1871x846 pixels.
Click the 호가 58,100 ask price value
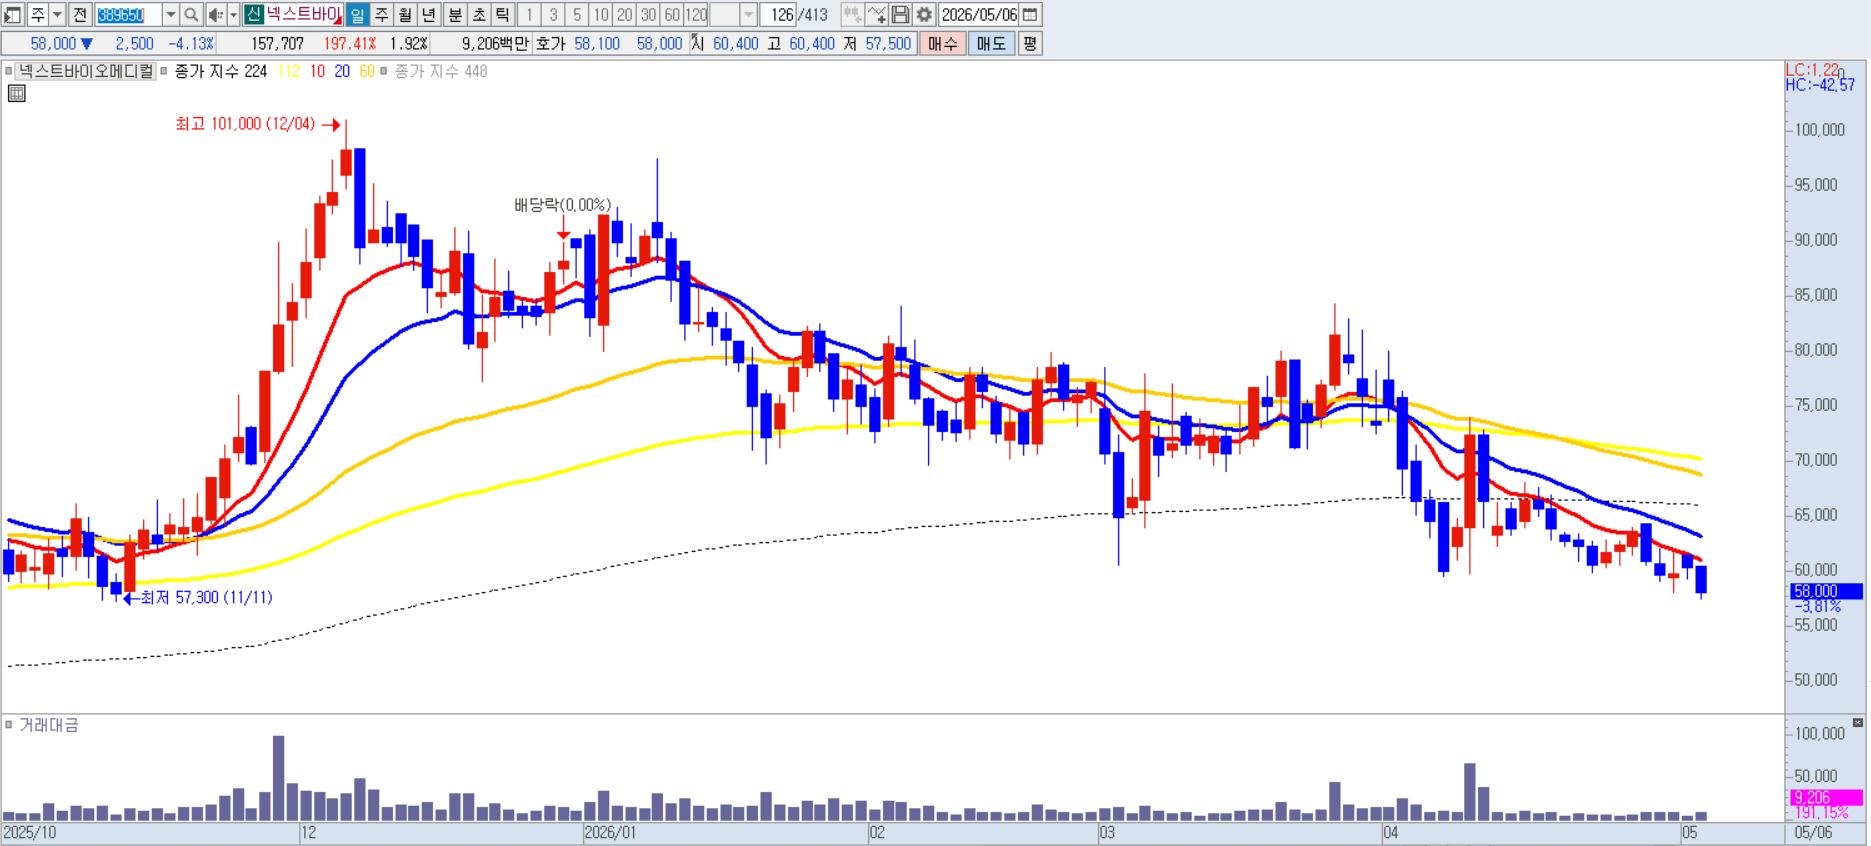[597, 44]
